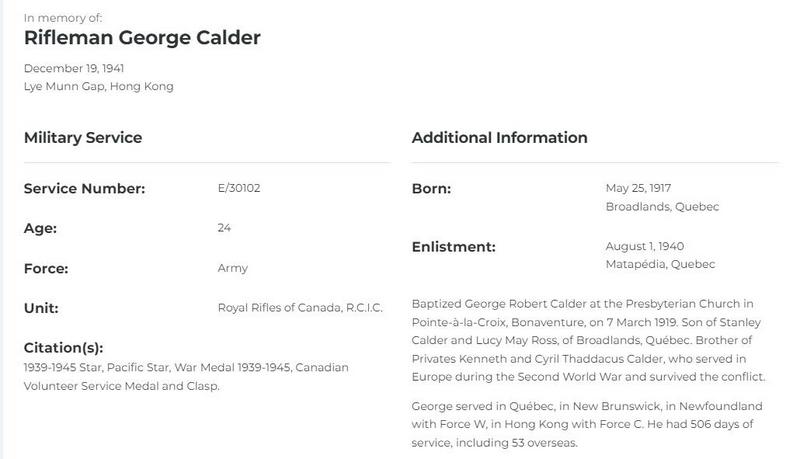Click the date December 19, 1941

coord(74,68)
